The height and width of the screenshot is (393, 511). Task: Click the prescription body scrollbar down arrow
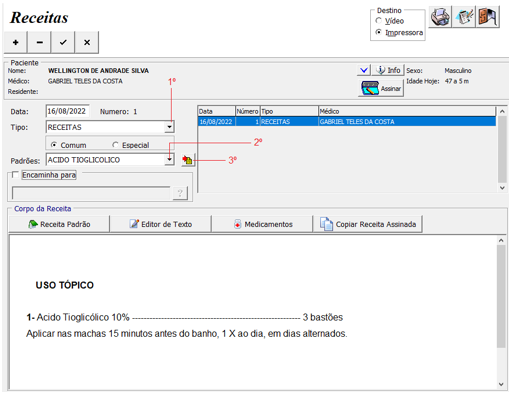click(x=501, y=384)
